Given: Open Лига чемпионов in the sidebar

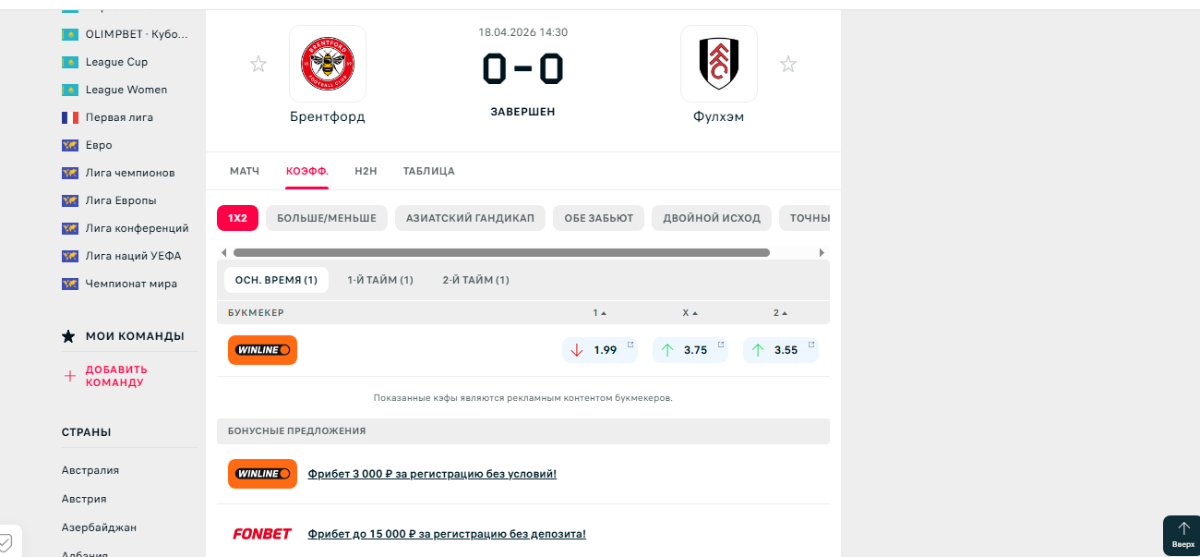Looking at the screenshot, I should click(130, 173).
